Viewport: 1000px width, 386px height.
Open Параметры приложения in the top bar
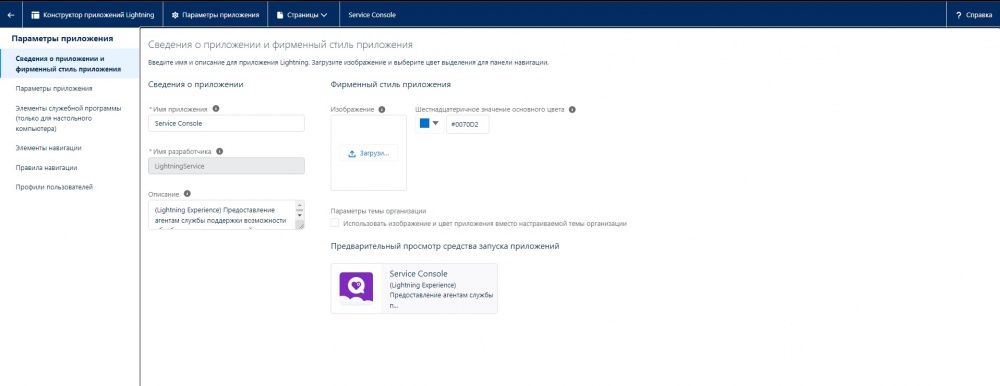click(216, 15)
